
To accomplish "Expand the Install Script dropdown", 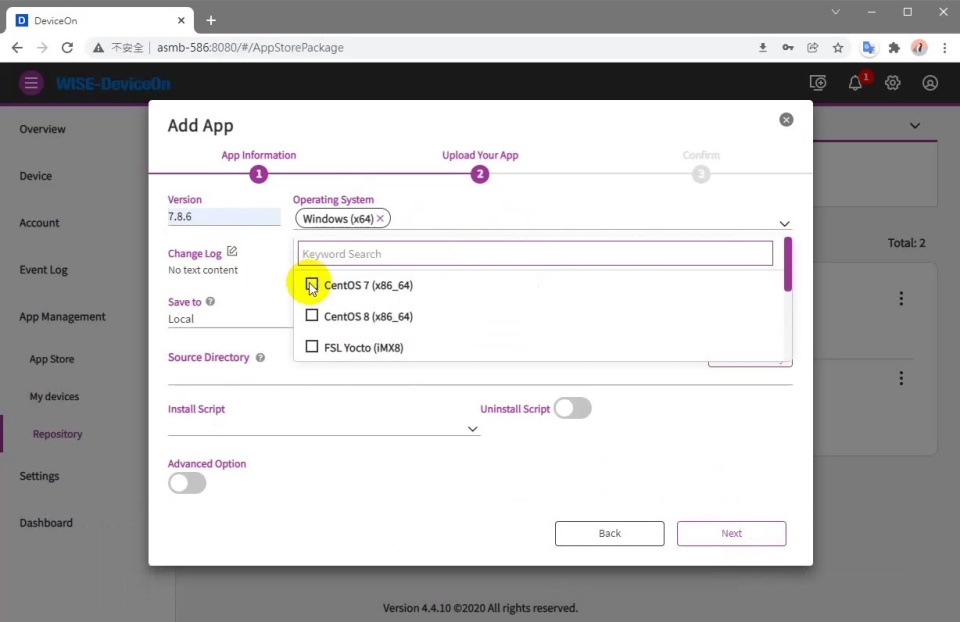I will point(473,429).
